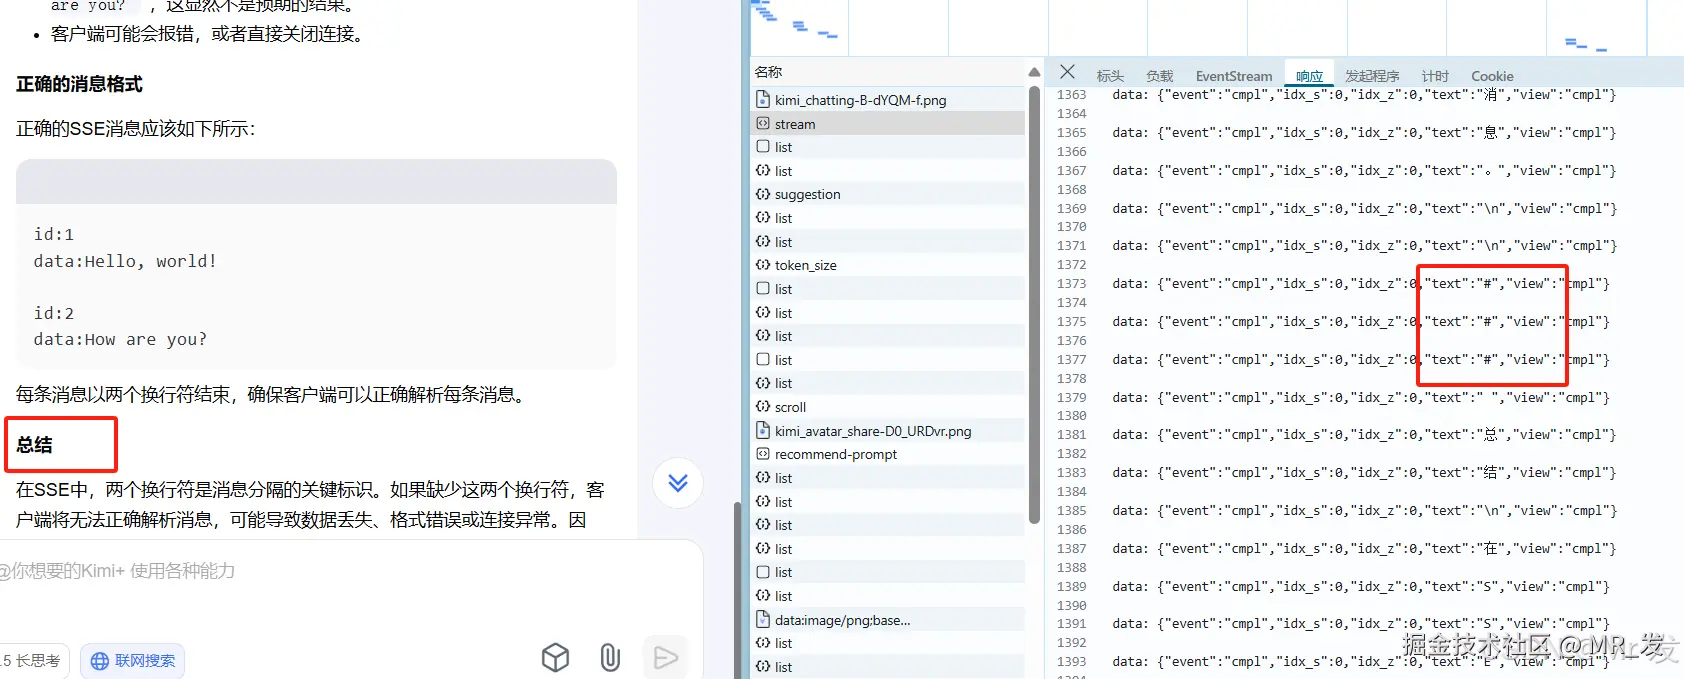1684x679 pixels.
Task: Open the 负载 tab
Action: tap(1160, 76)
